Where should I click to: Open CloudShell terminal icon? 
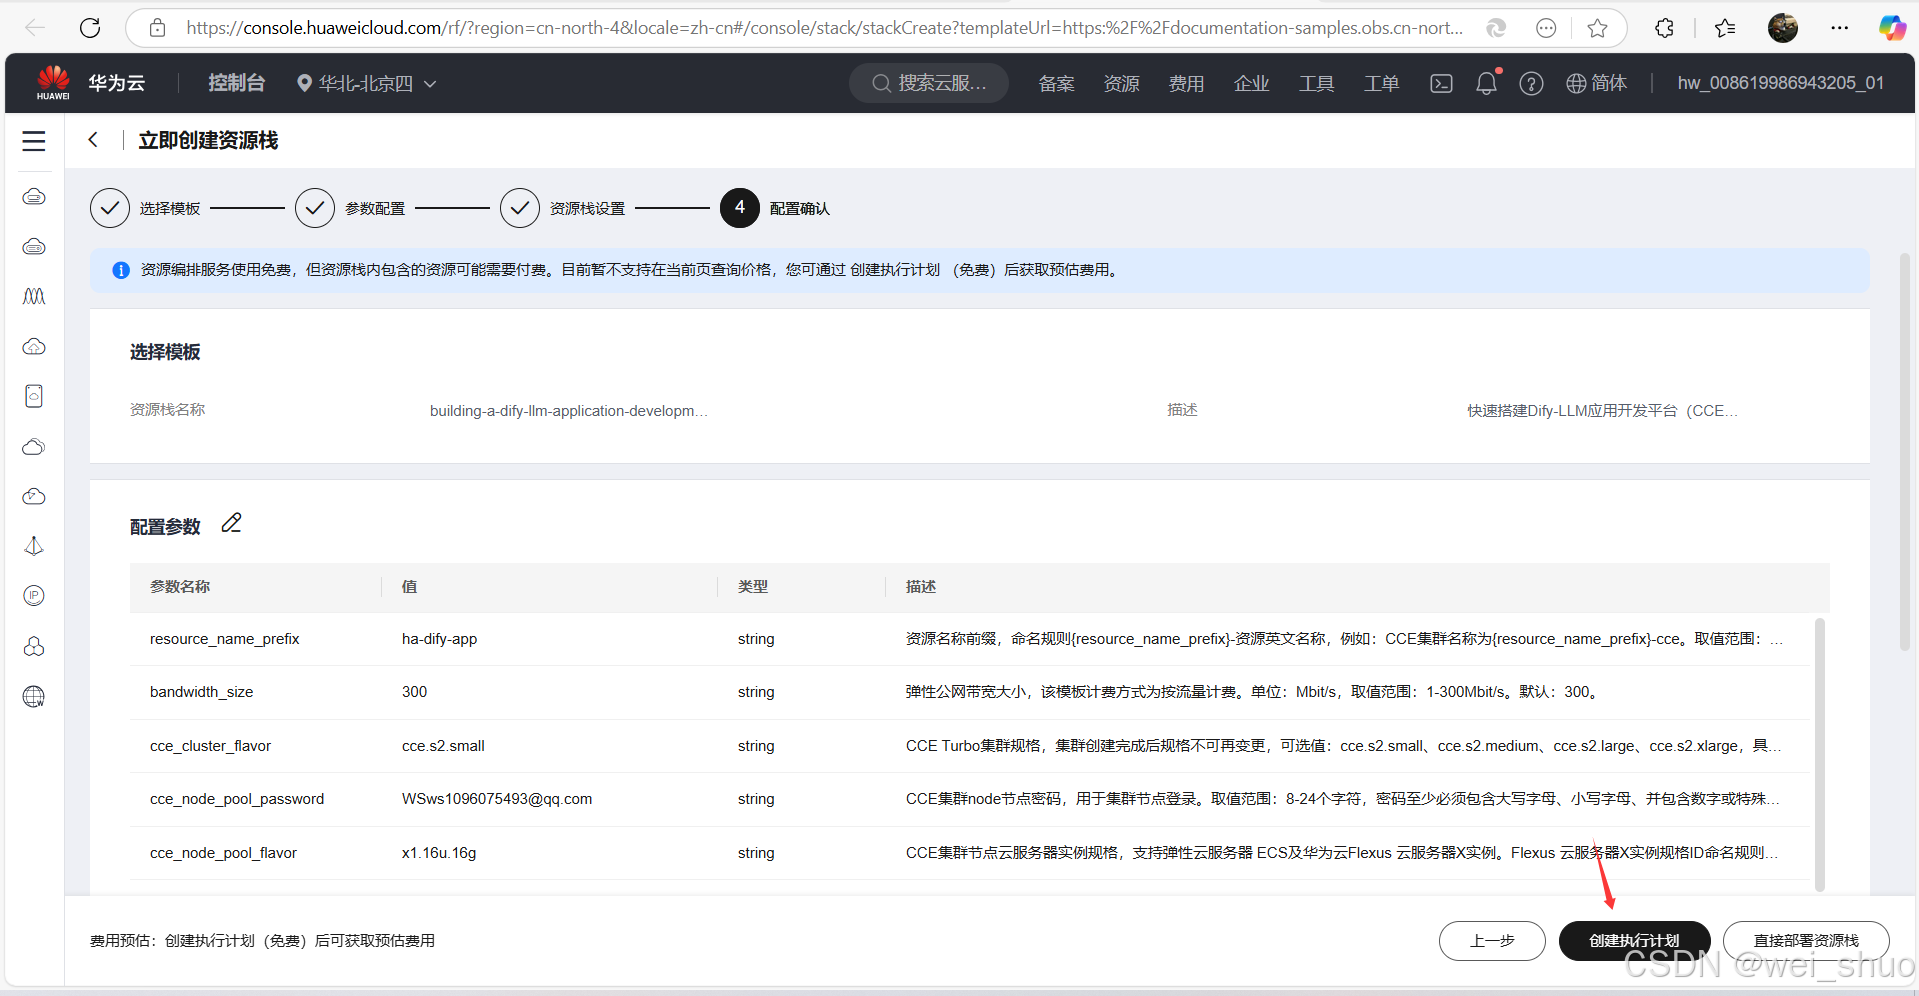point(1441,83)
